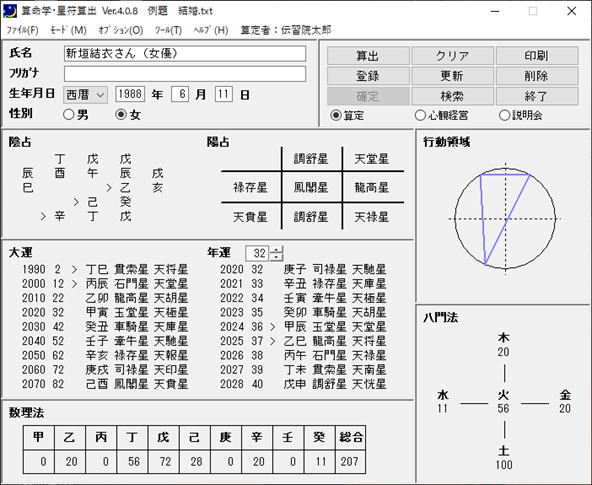Click the moon app icon in title bar

10,11
